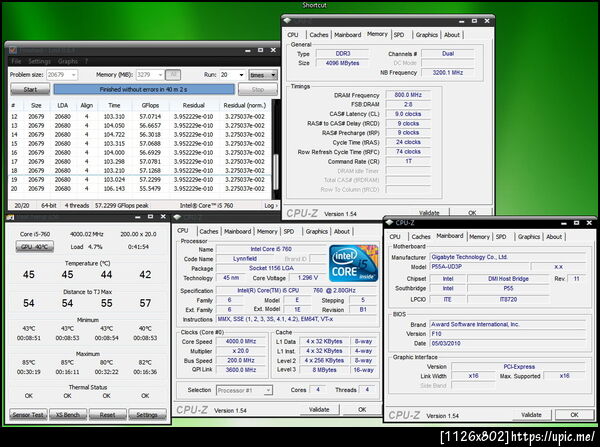Minimize the Real Temp window

pos(138,217)
